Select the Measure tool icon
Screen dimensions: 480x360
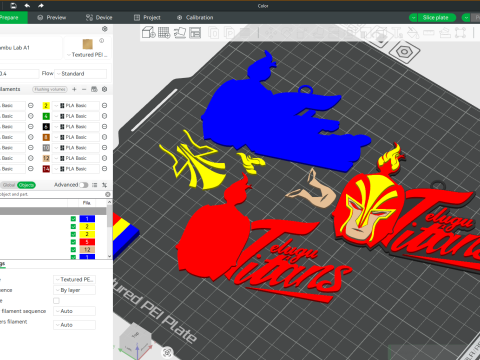point(429,33)
